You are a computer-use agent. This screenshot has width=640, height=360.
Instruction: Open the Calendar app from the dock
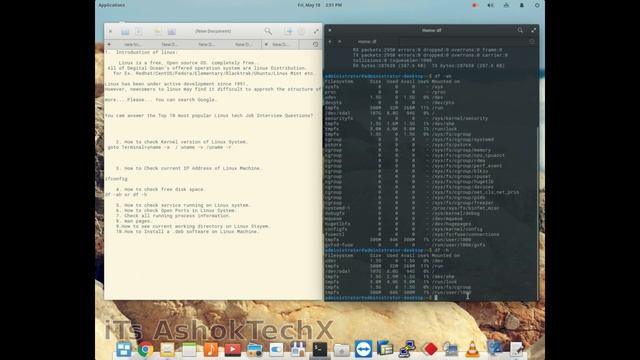coord(189,350)
